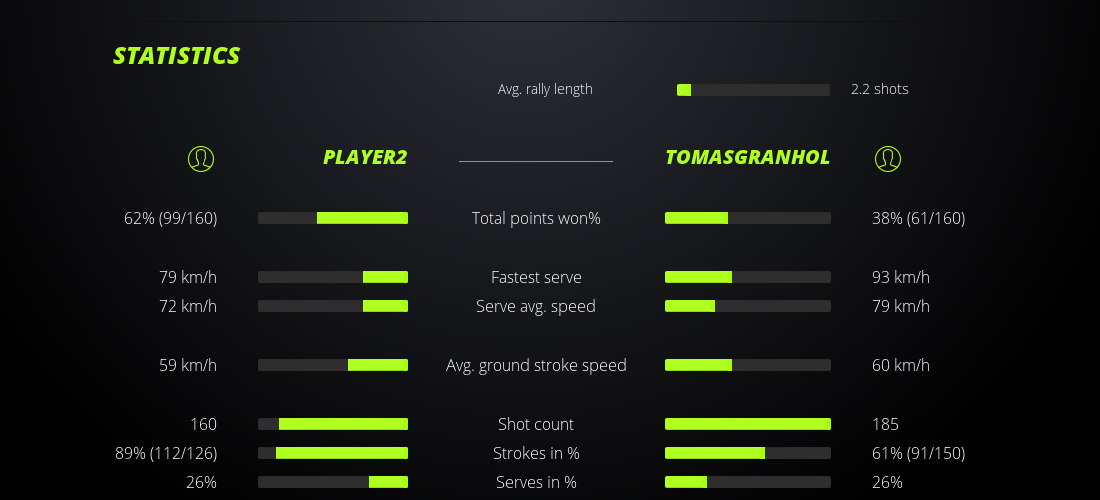
Task: Click the 2.2 shots value
Action: [880, 89]
